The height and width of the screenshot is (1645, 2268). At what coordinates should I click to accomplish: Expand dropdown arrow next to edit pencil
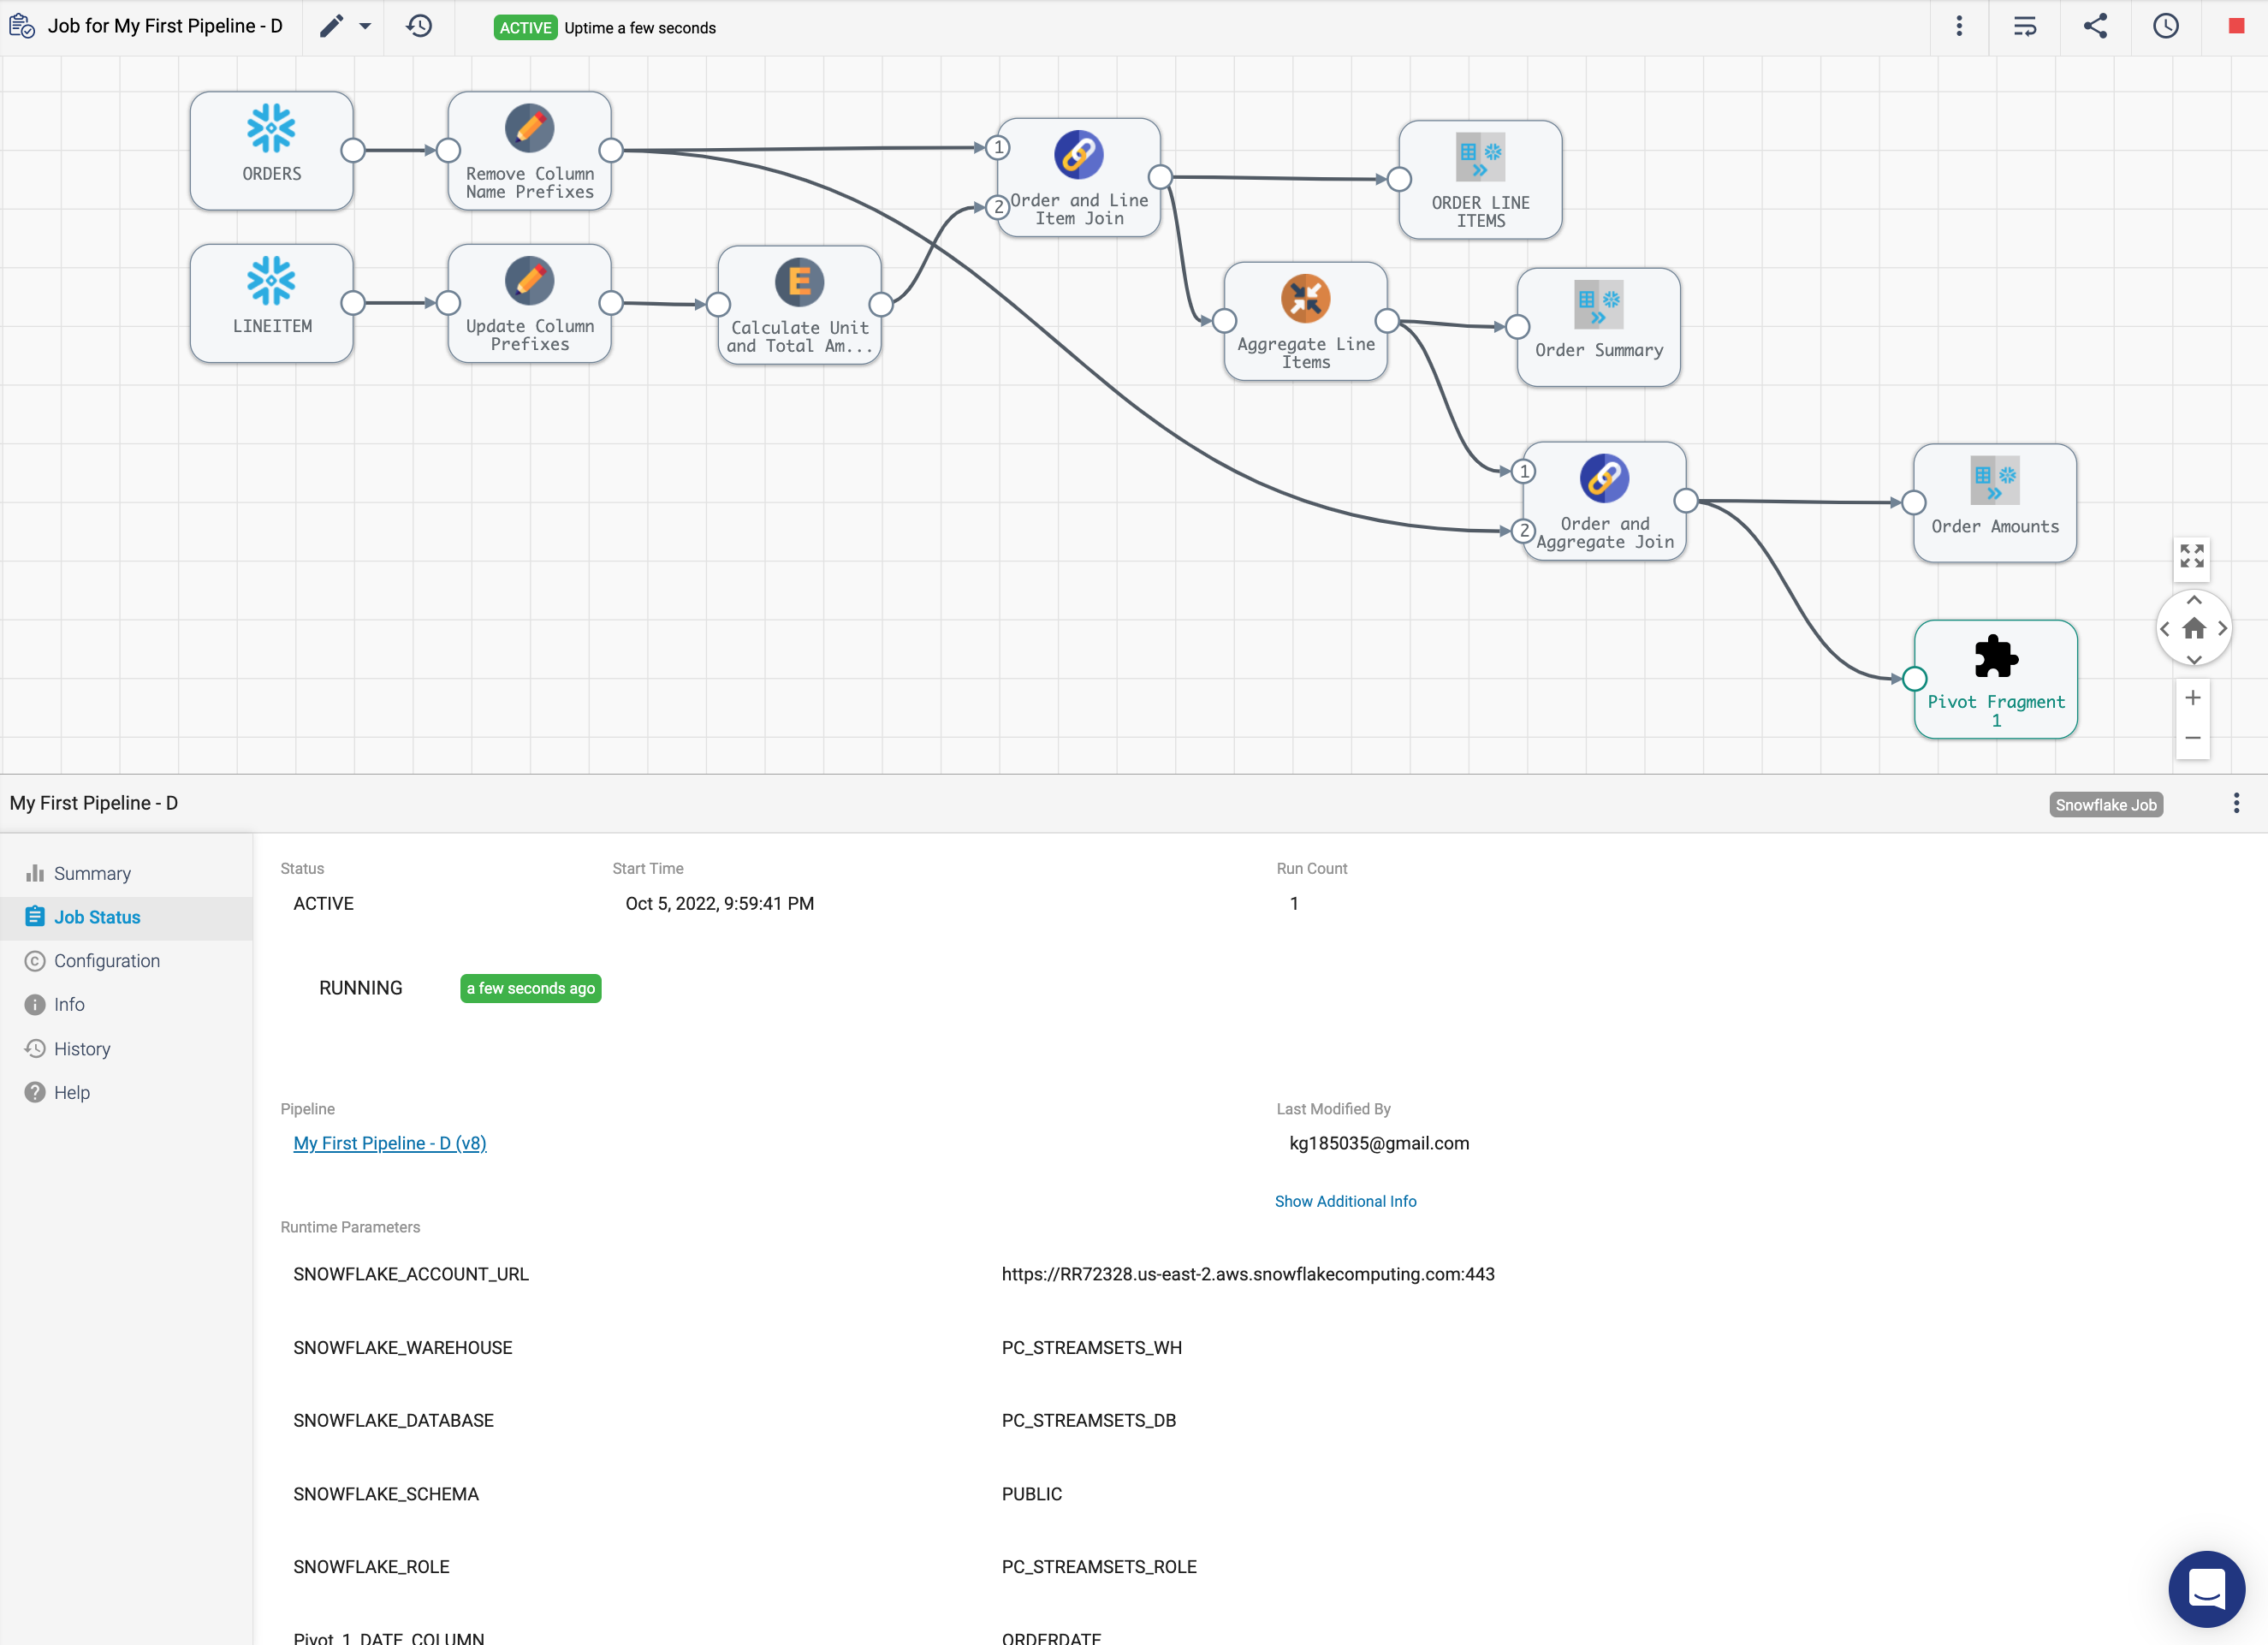365,27
